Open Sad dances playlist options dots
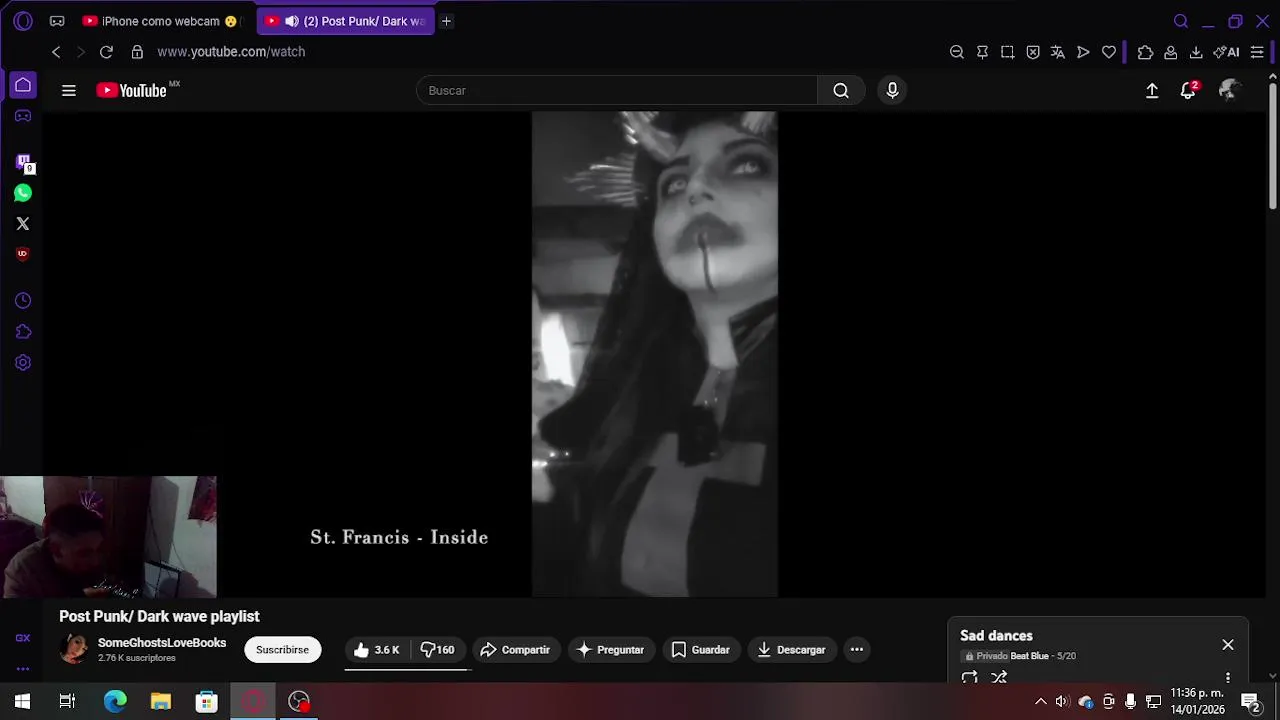This screenshot has height=720, width=1280. click(1228, 678)
